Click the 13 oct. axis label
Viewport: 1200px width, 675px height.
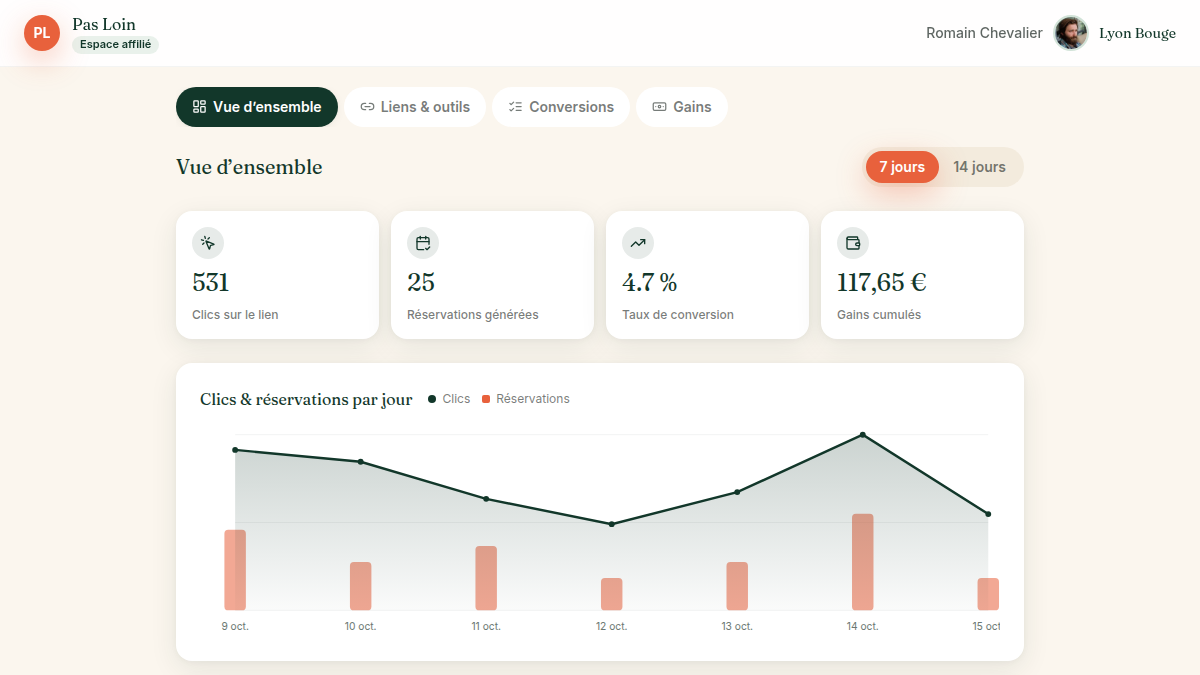coord(737,626)
